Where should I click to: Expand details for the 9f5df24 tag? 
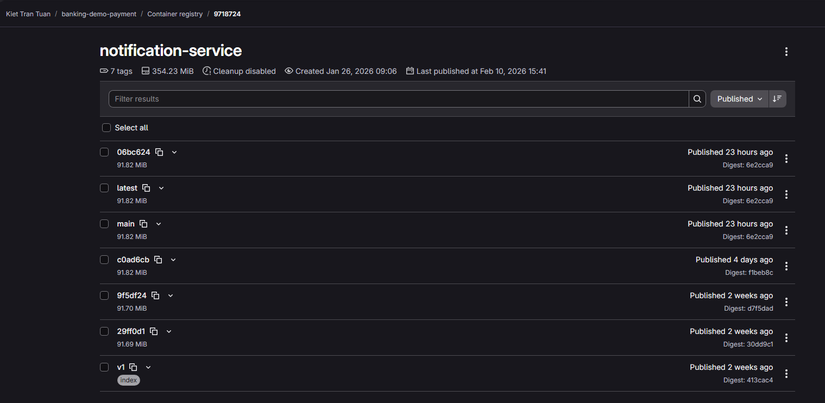(171, 296)
